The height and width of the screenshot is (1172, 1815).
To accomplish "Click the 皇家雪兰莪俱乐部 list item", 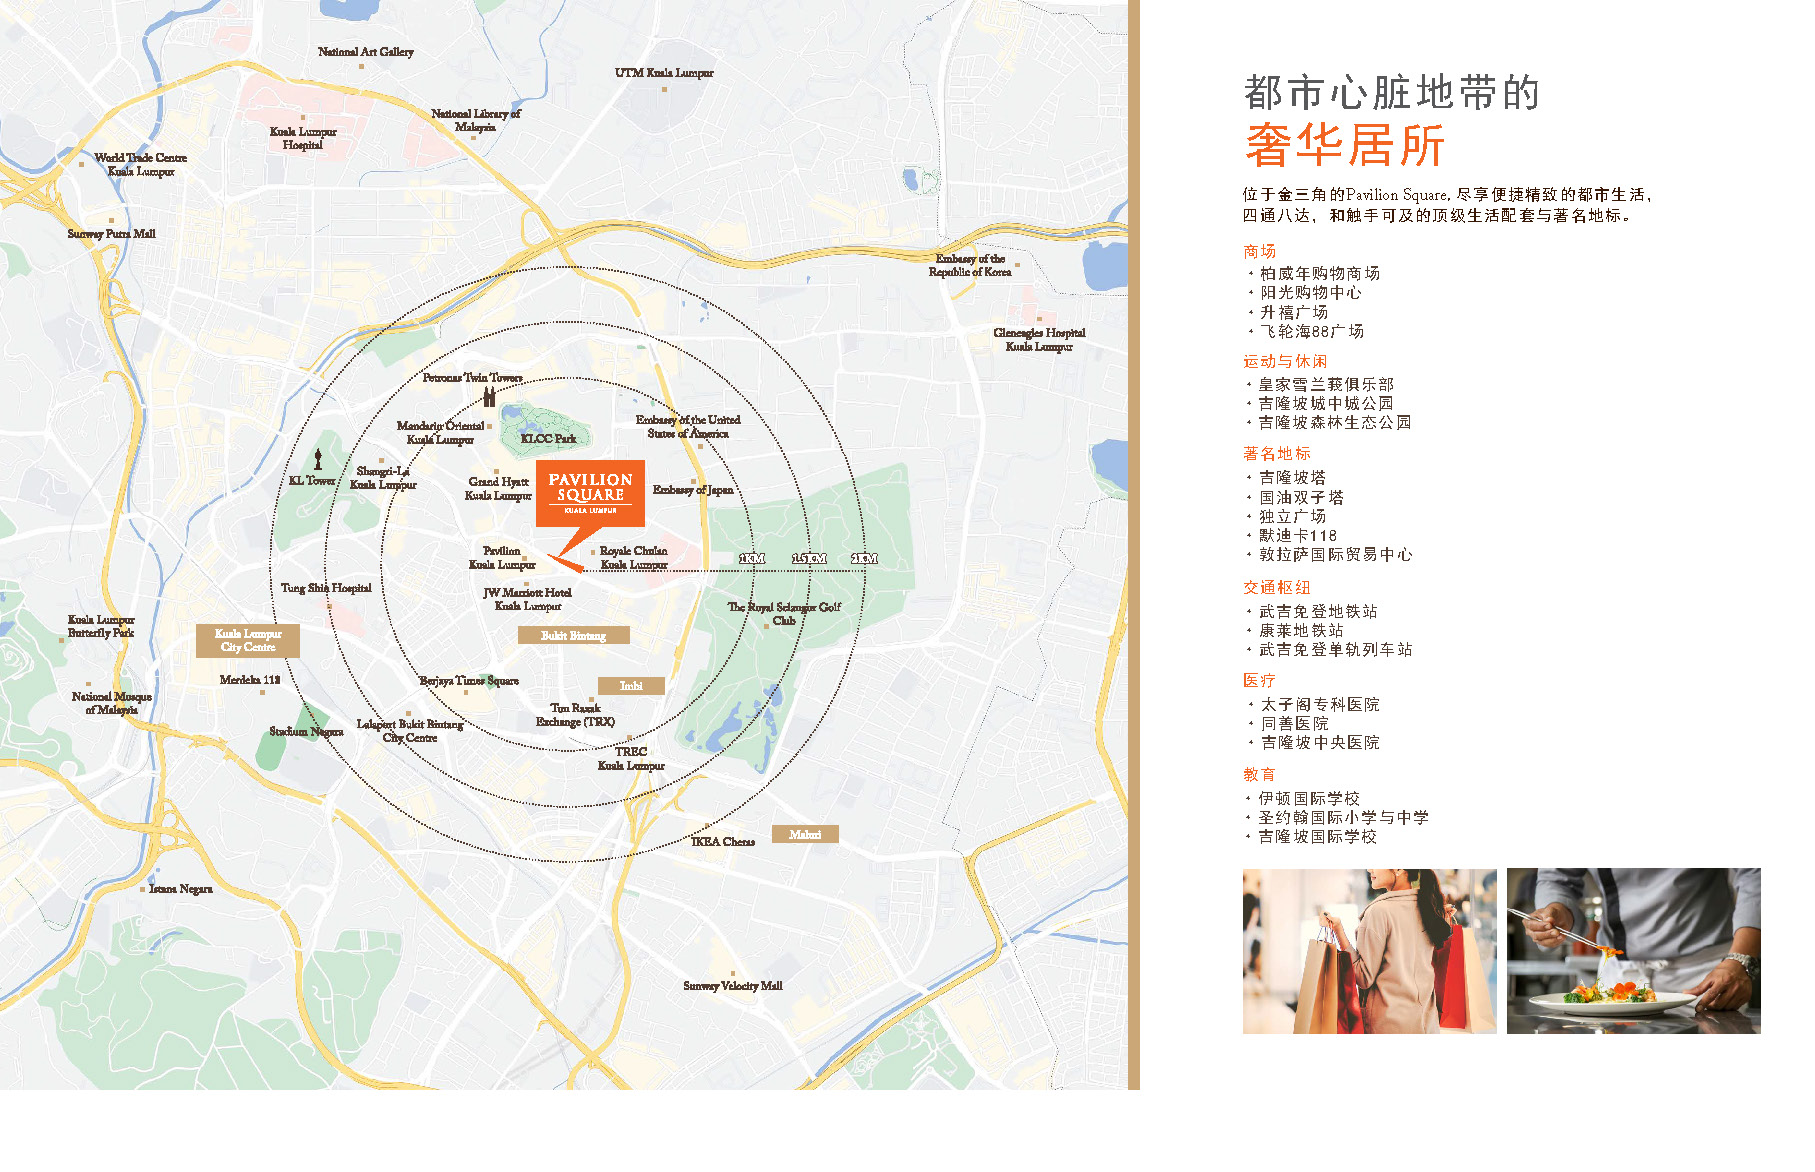I will tap(1327, 385).
